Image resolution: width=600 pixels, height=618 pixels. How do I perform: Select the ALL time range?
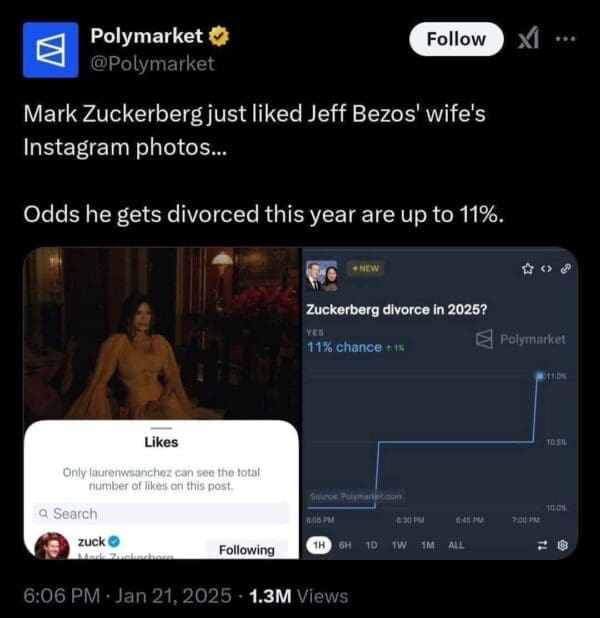click(455, 545)
